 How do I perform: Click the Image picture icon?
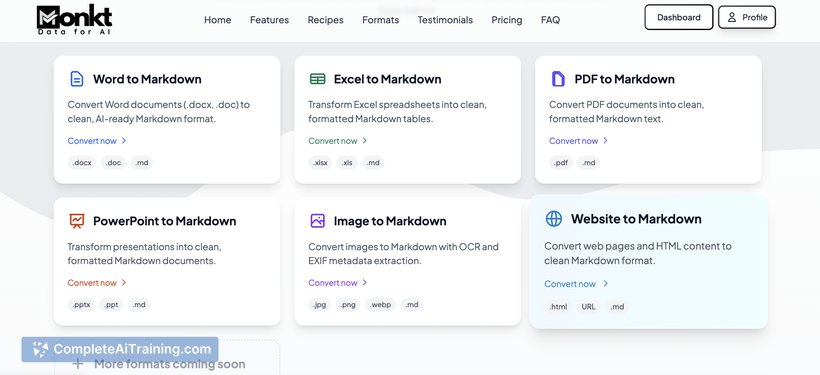tap(317, 221)
